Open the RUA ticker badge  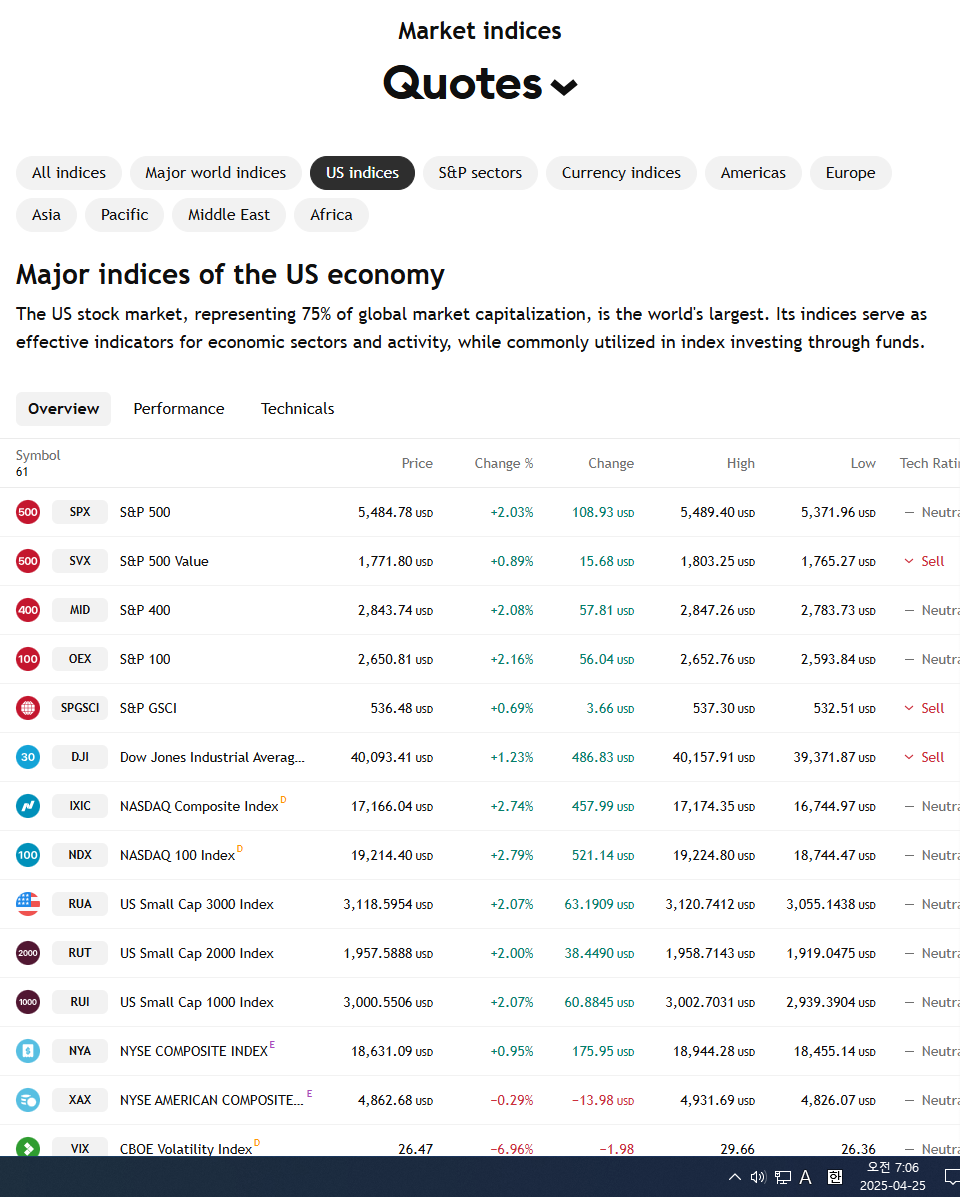click(80, 904)
